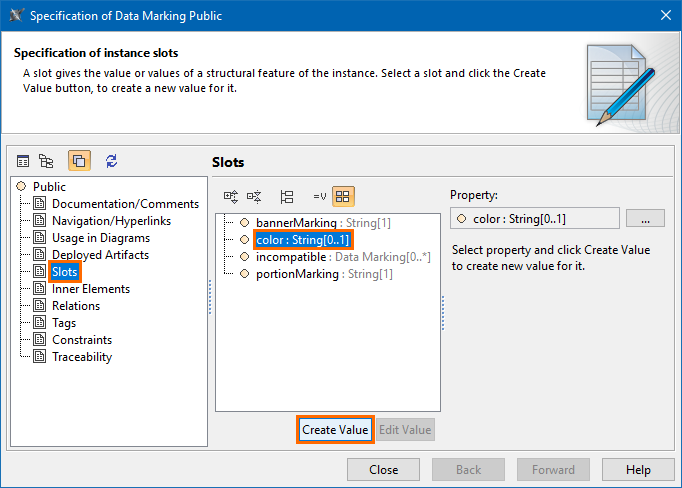Click the circle icon beside incompatible

tap(244, 257)
